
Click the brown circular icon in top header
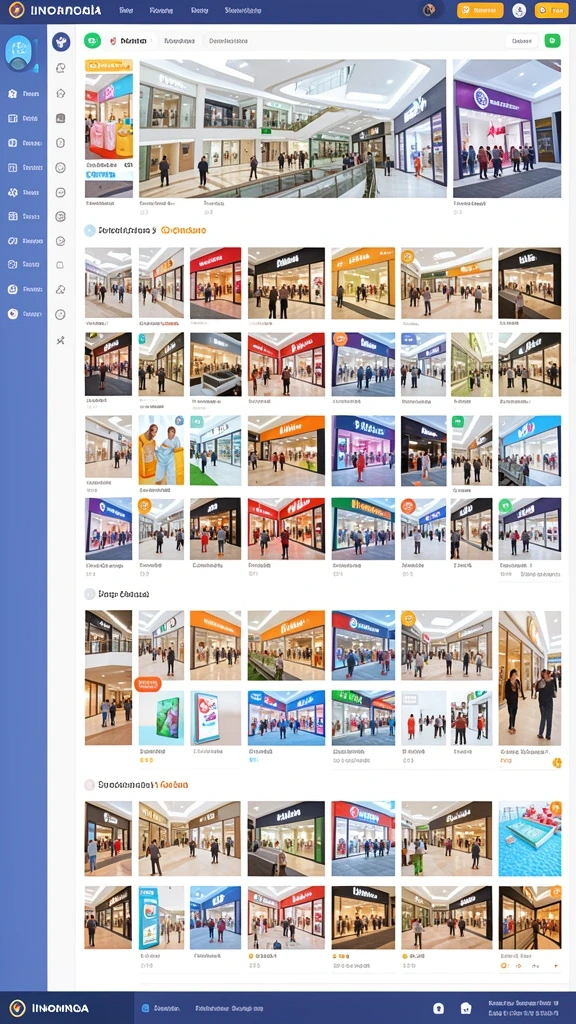tap(429, 10)
